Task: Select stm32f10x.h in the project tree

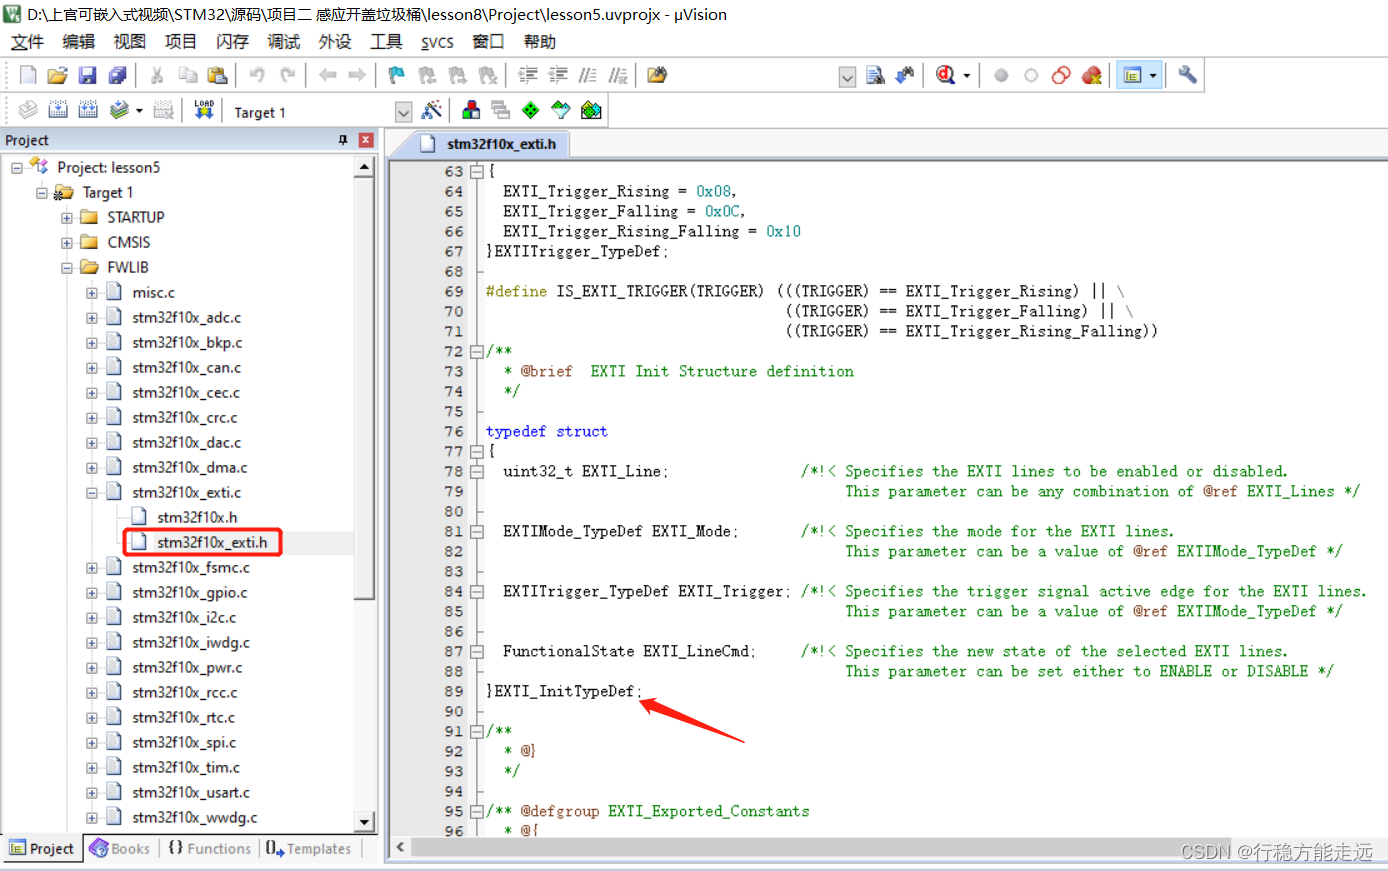Action: click(196, 517)
